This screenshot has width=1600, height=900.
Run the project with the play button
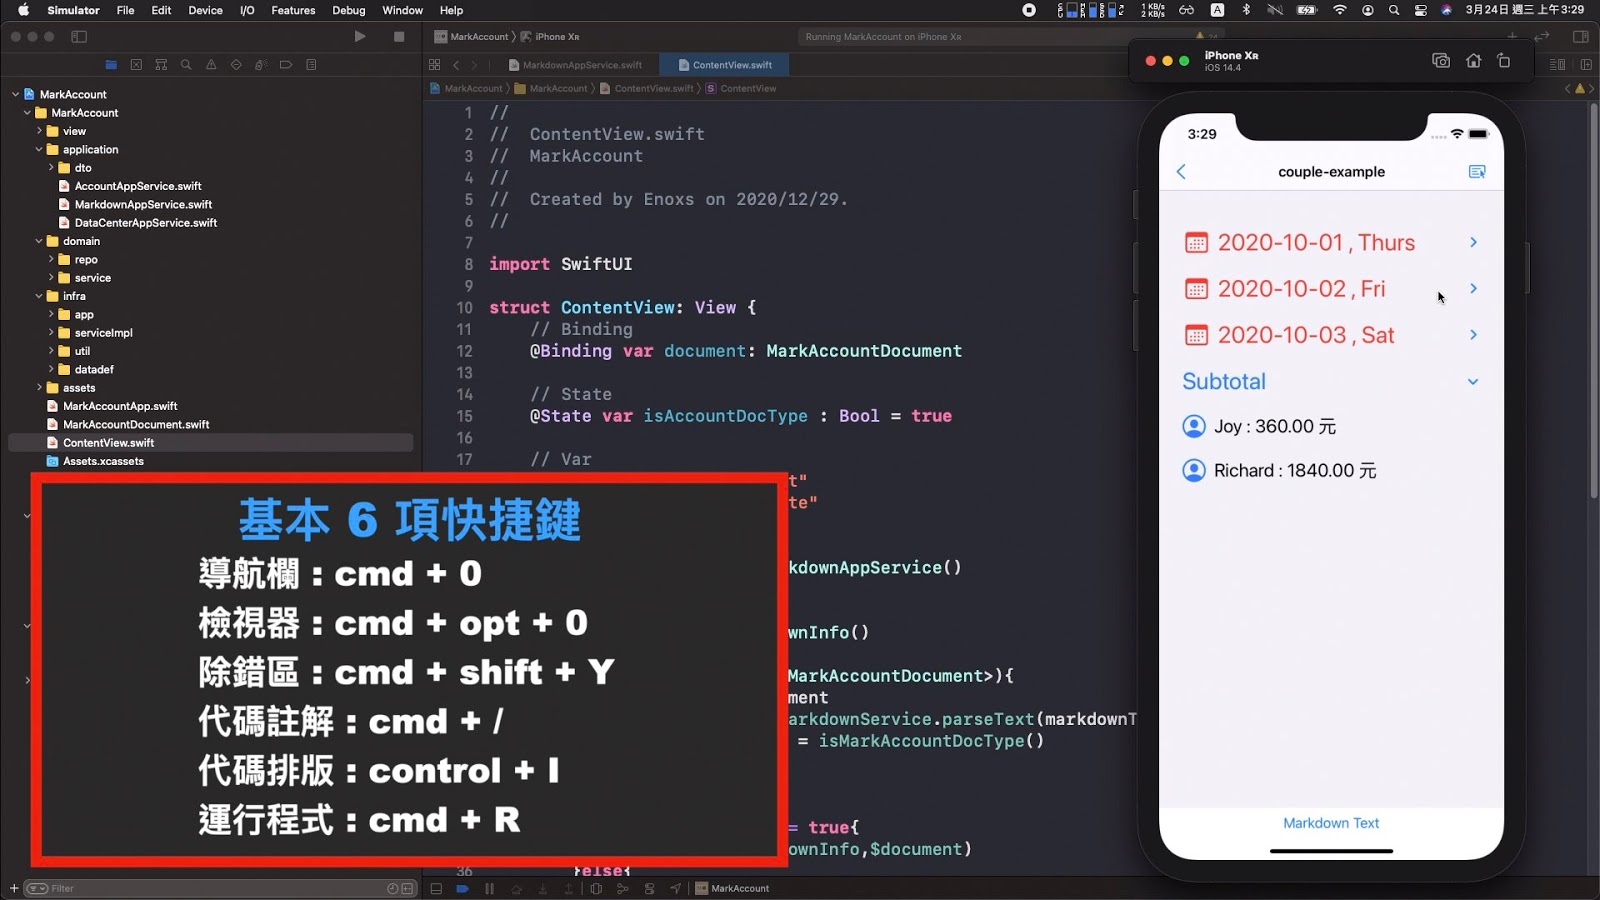(x=360, y=37)
